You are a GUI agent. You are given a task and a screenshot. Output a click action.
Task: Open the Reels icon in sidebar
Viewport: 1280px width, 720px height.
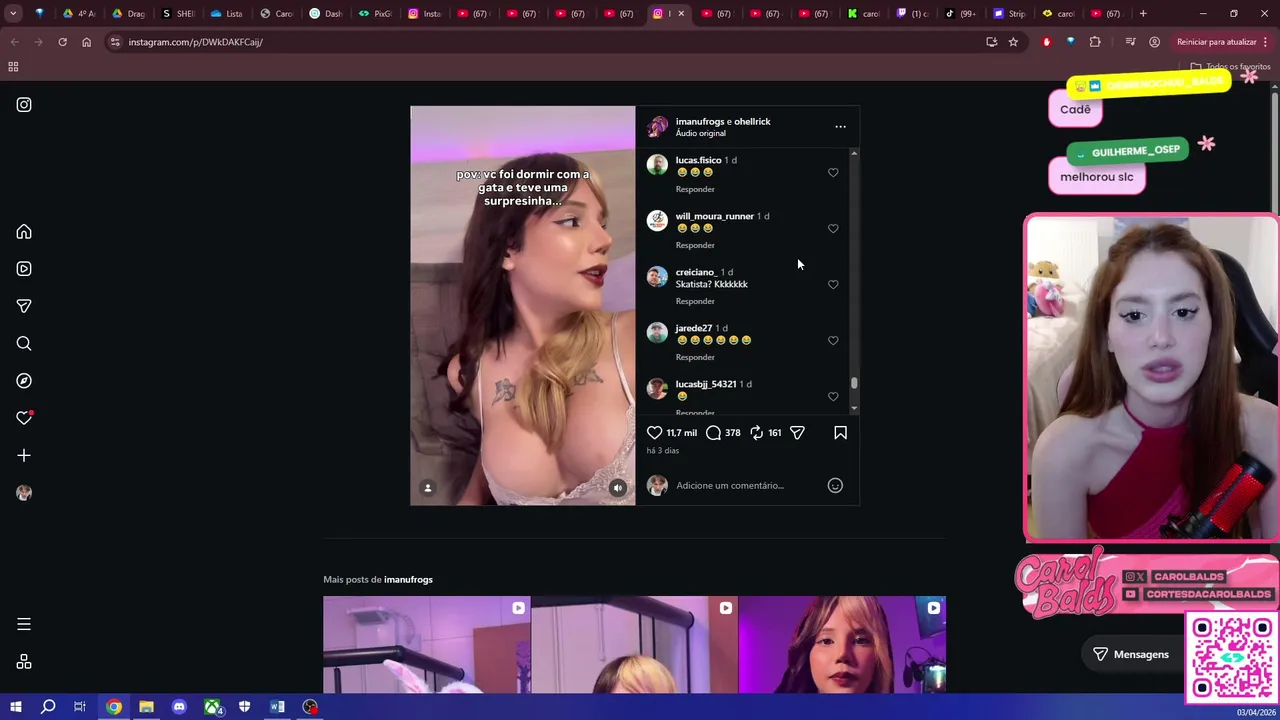[24, 269]
